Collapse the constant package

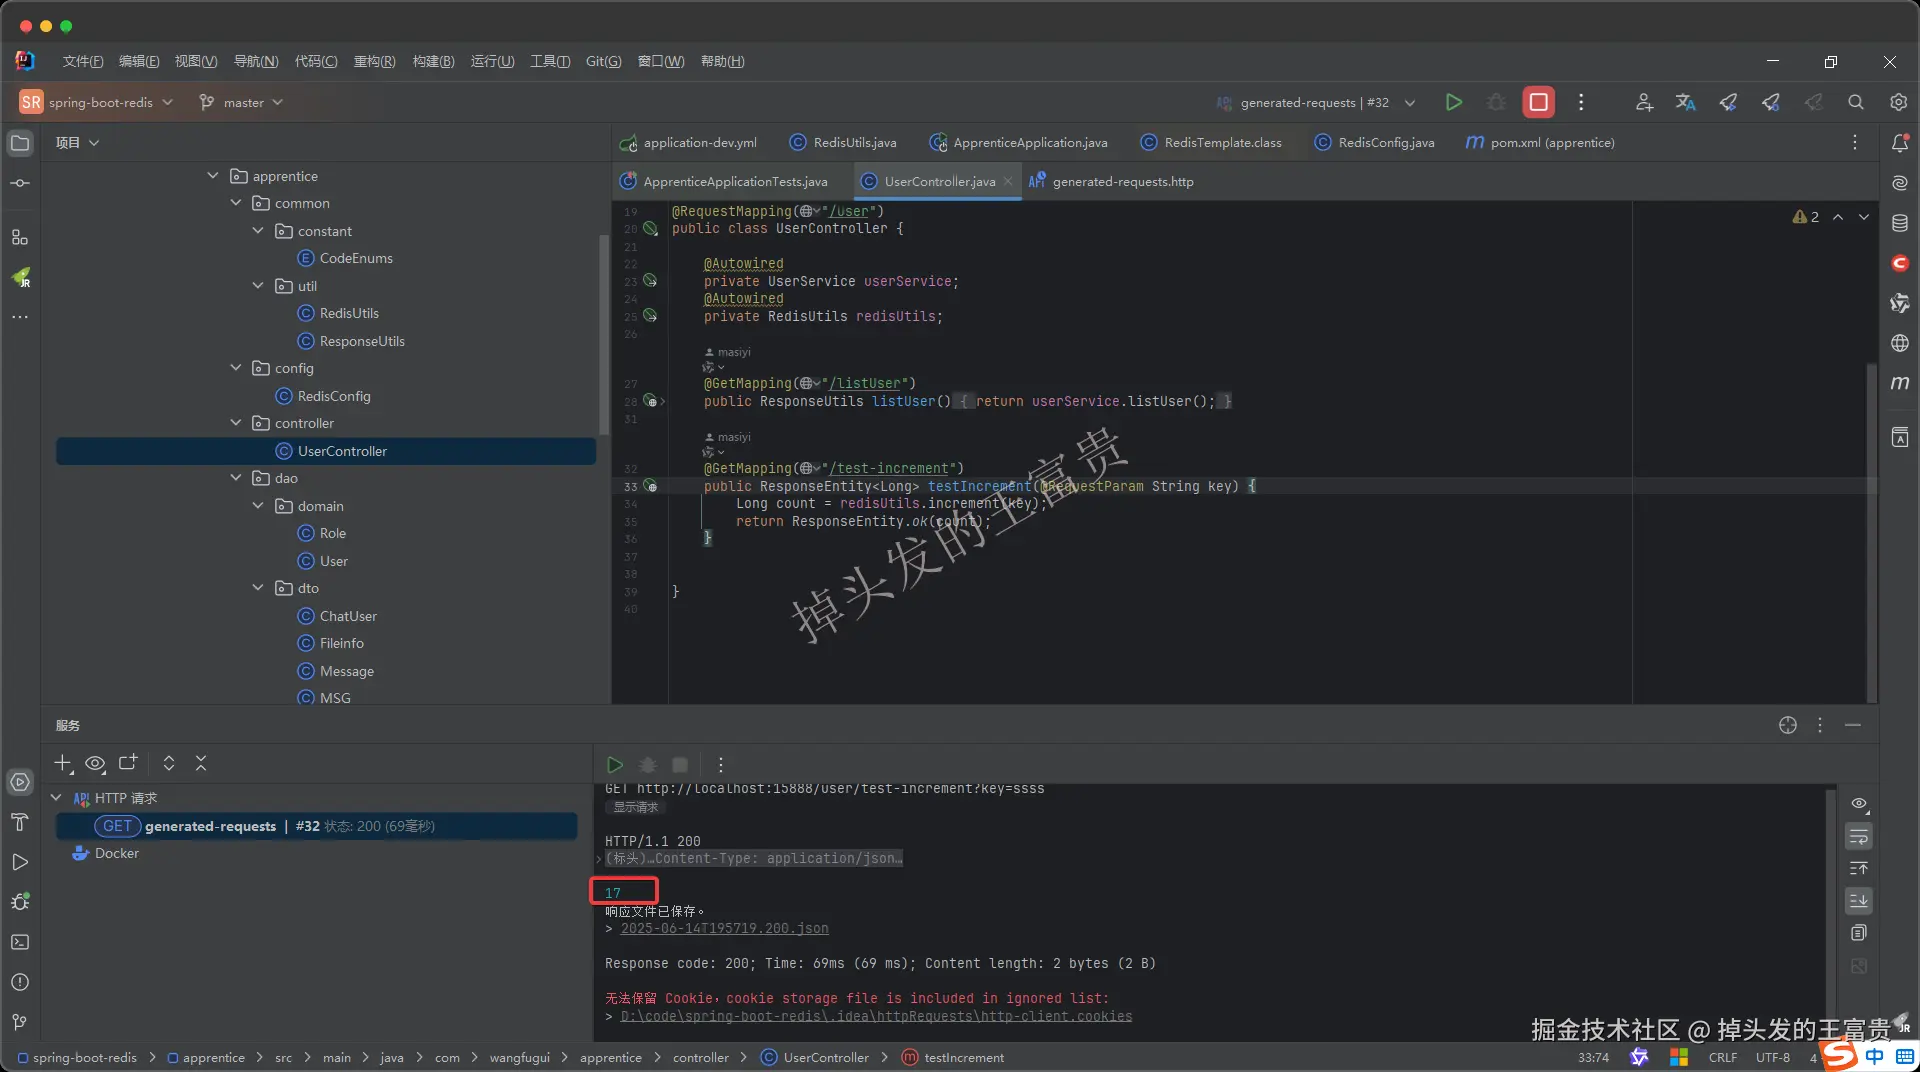(x=258, y=231)
